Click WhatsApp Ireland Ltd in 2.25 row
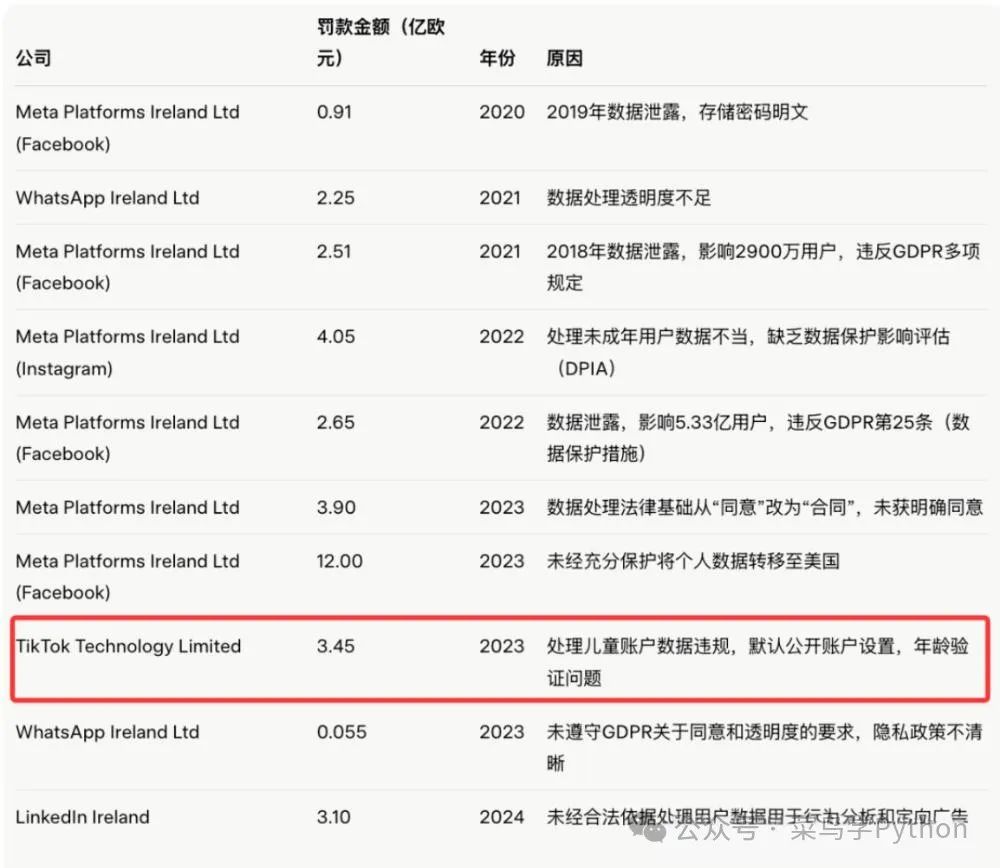 (x=108, y=198)
